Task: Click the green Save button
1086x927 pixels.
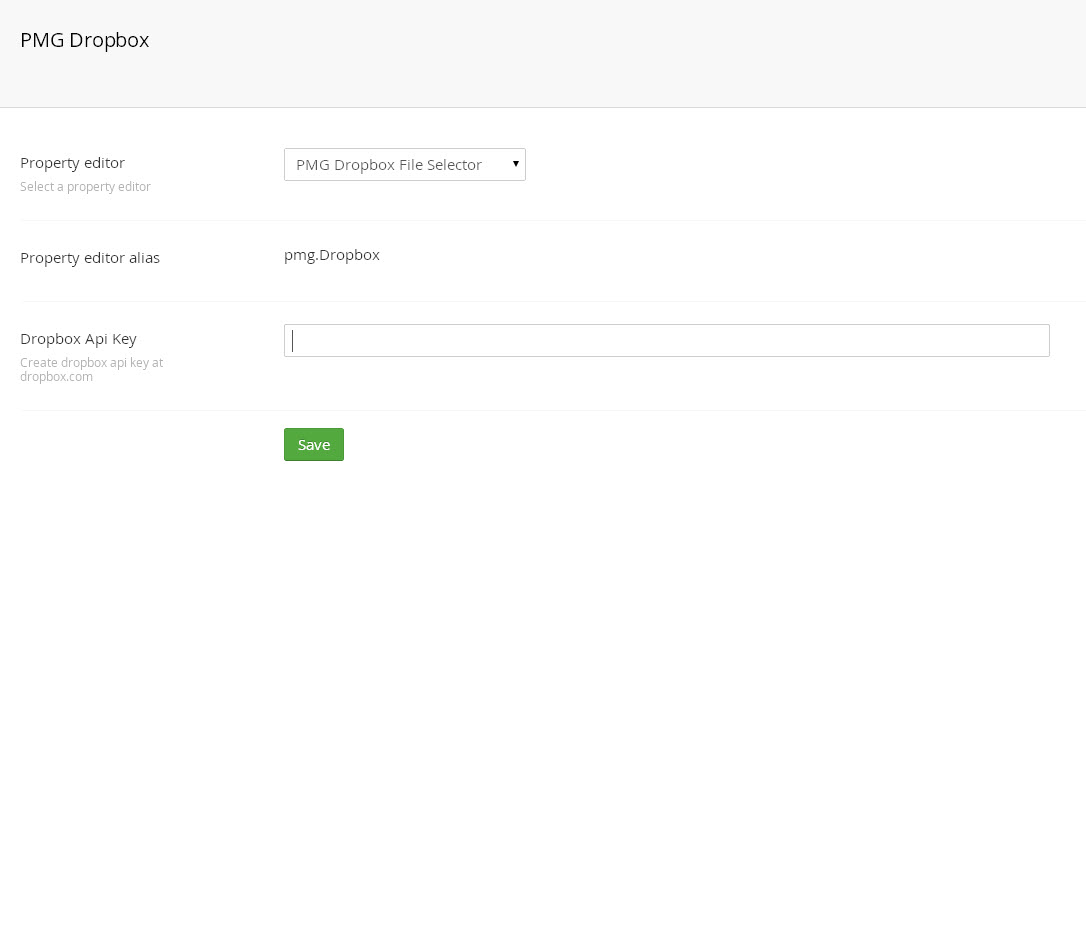Action: [314, 444]
